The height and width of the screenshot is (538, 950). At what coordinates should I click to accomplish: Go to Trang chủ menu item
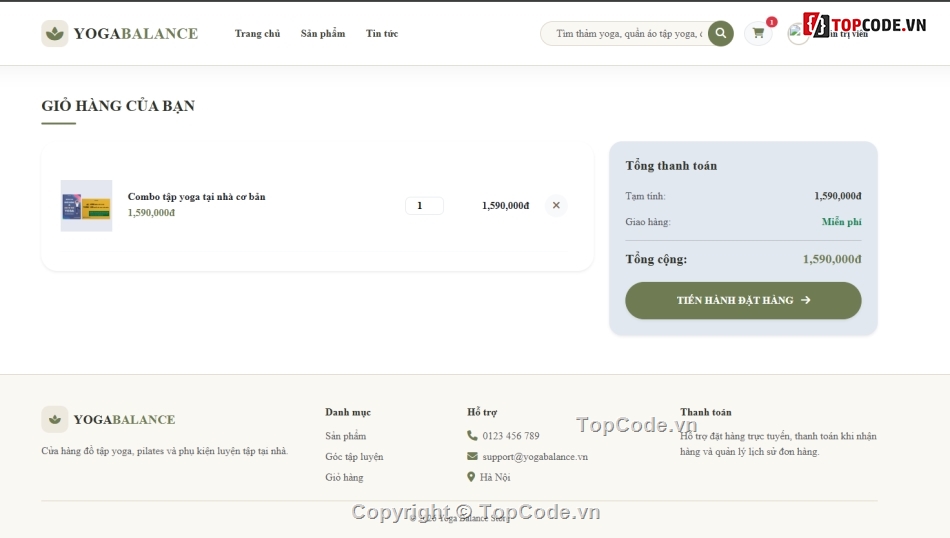pos(257,33)
